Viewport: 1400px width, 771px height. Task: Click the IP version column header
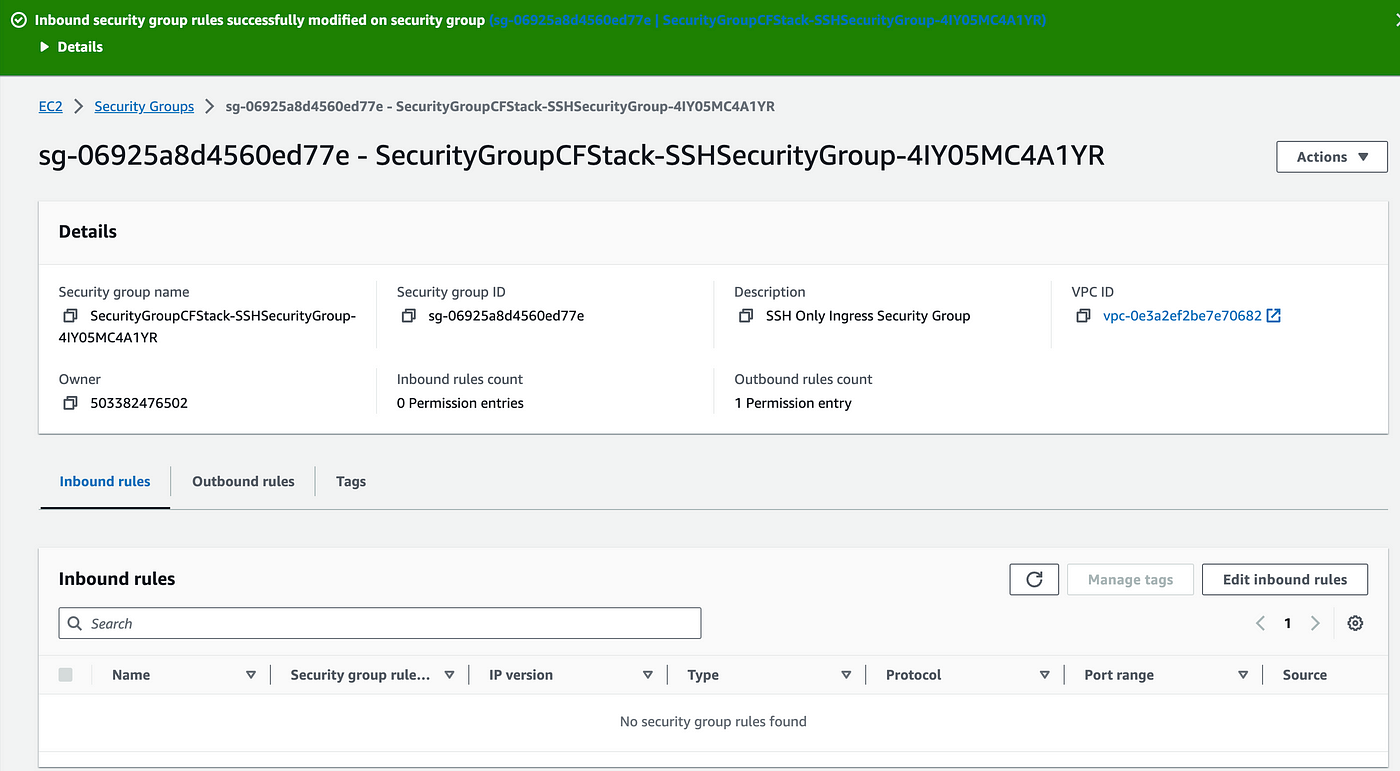click(x=521, y=675)
